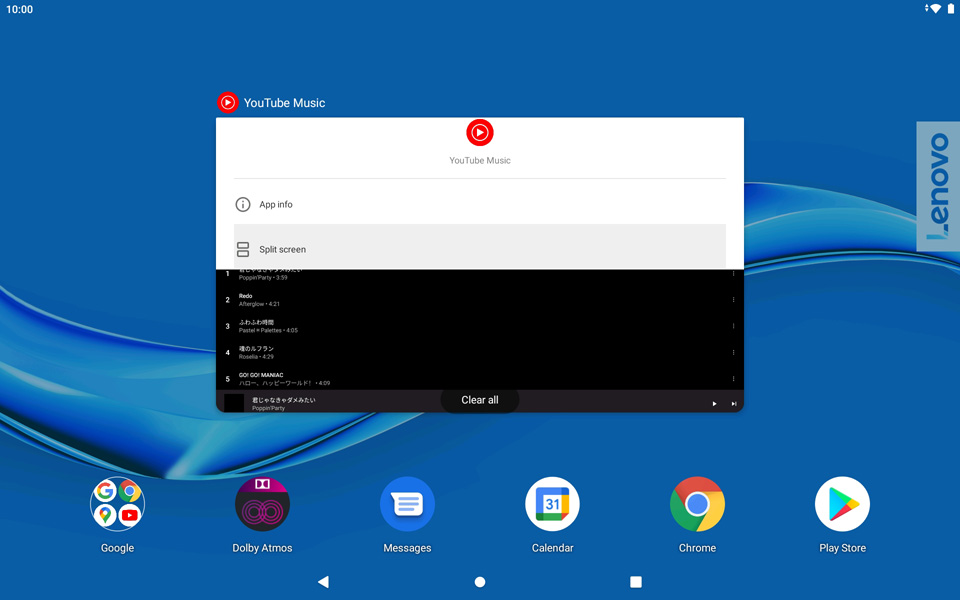Tap YouTube Music label under menu logo
960x600 pixels.
[x=479, y=160]
